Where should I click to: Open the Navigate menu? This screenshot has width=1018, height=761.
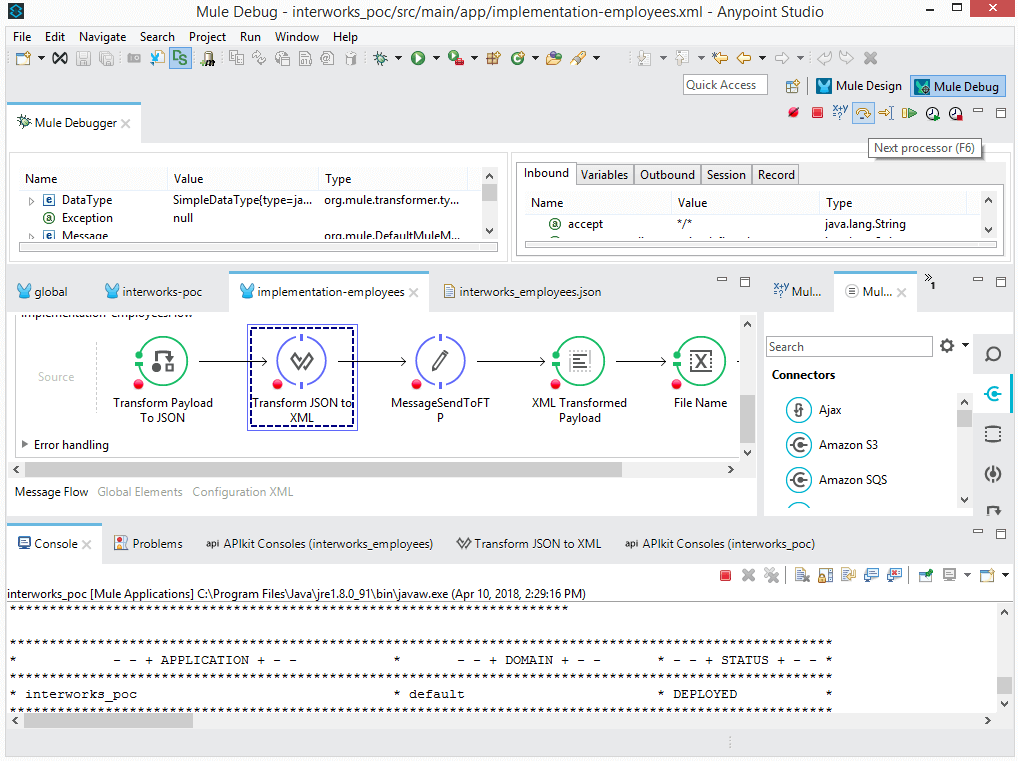coord(102,36)
